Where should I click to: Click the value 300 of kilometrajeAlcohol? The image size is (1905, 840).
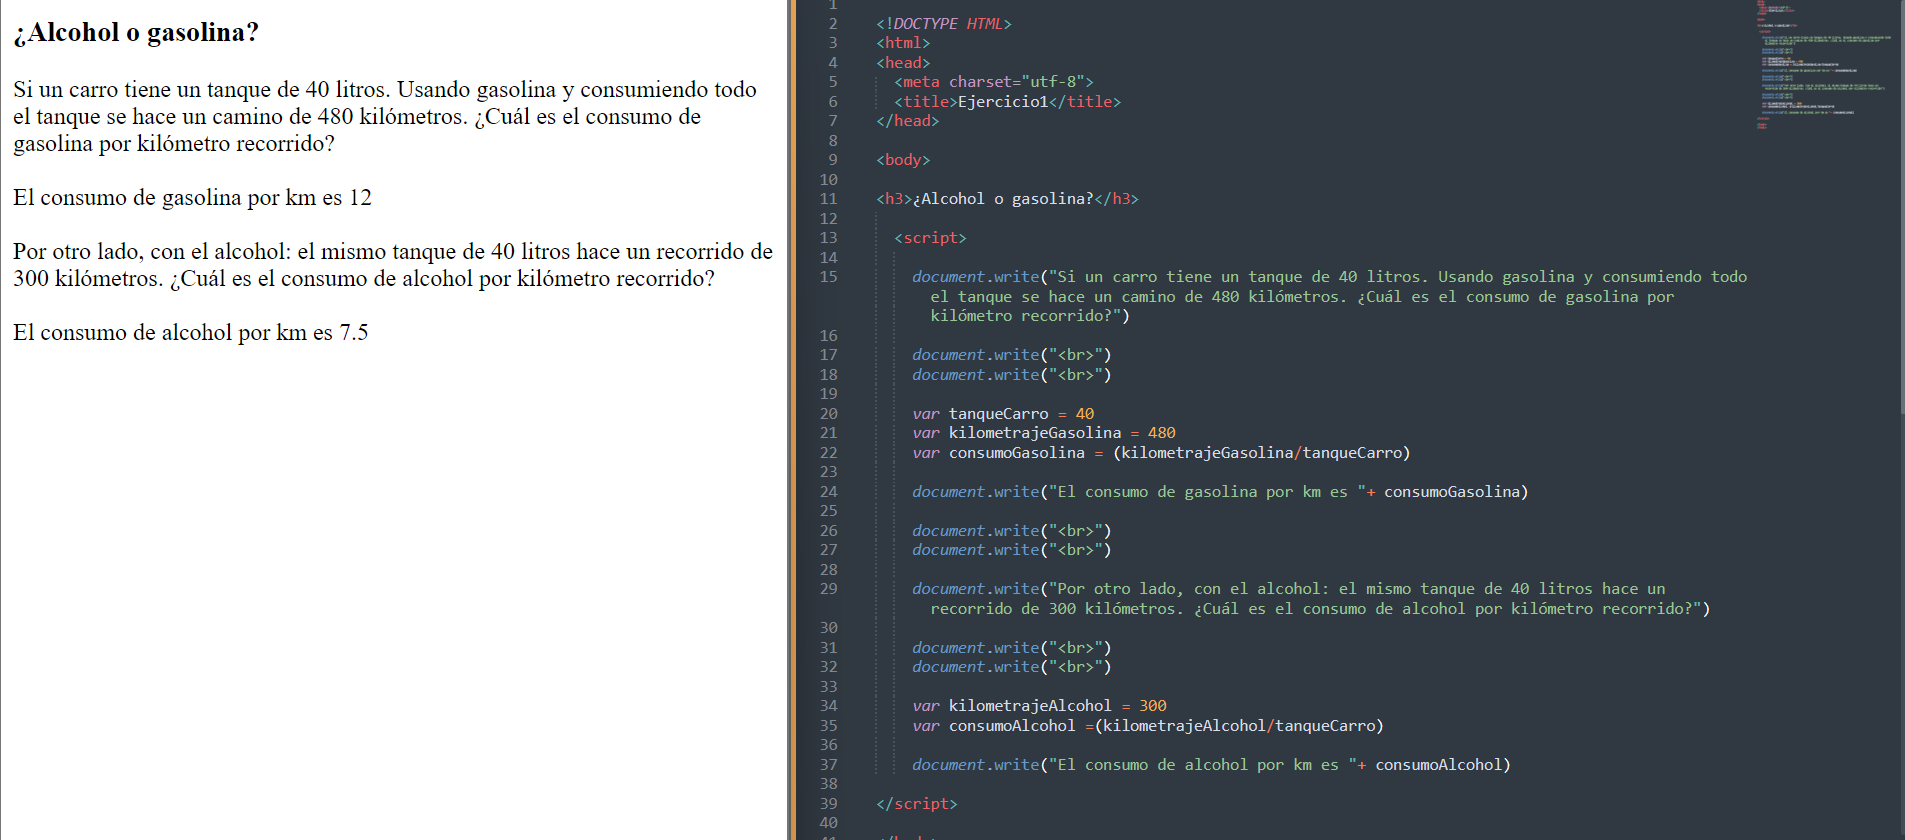point(1153,706)
